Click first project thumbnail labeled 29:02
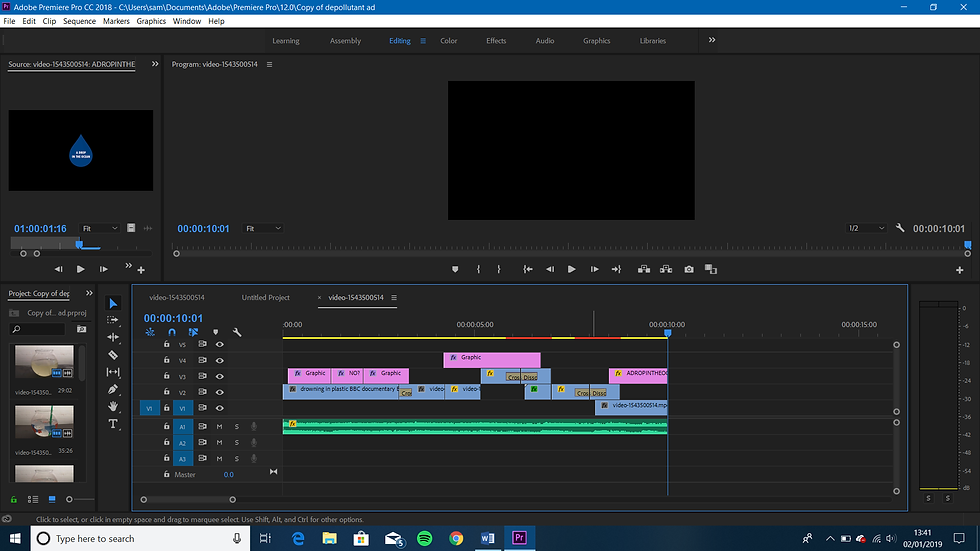The image size is (980, 551). (x=44, y=362)
